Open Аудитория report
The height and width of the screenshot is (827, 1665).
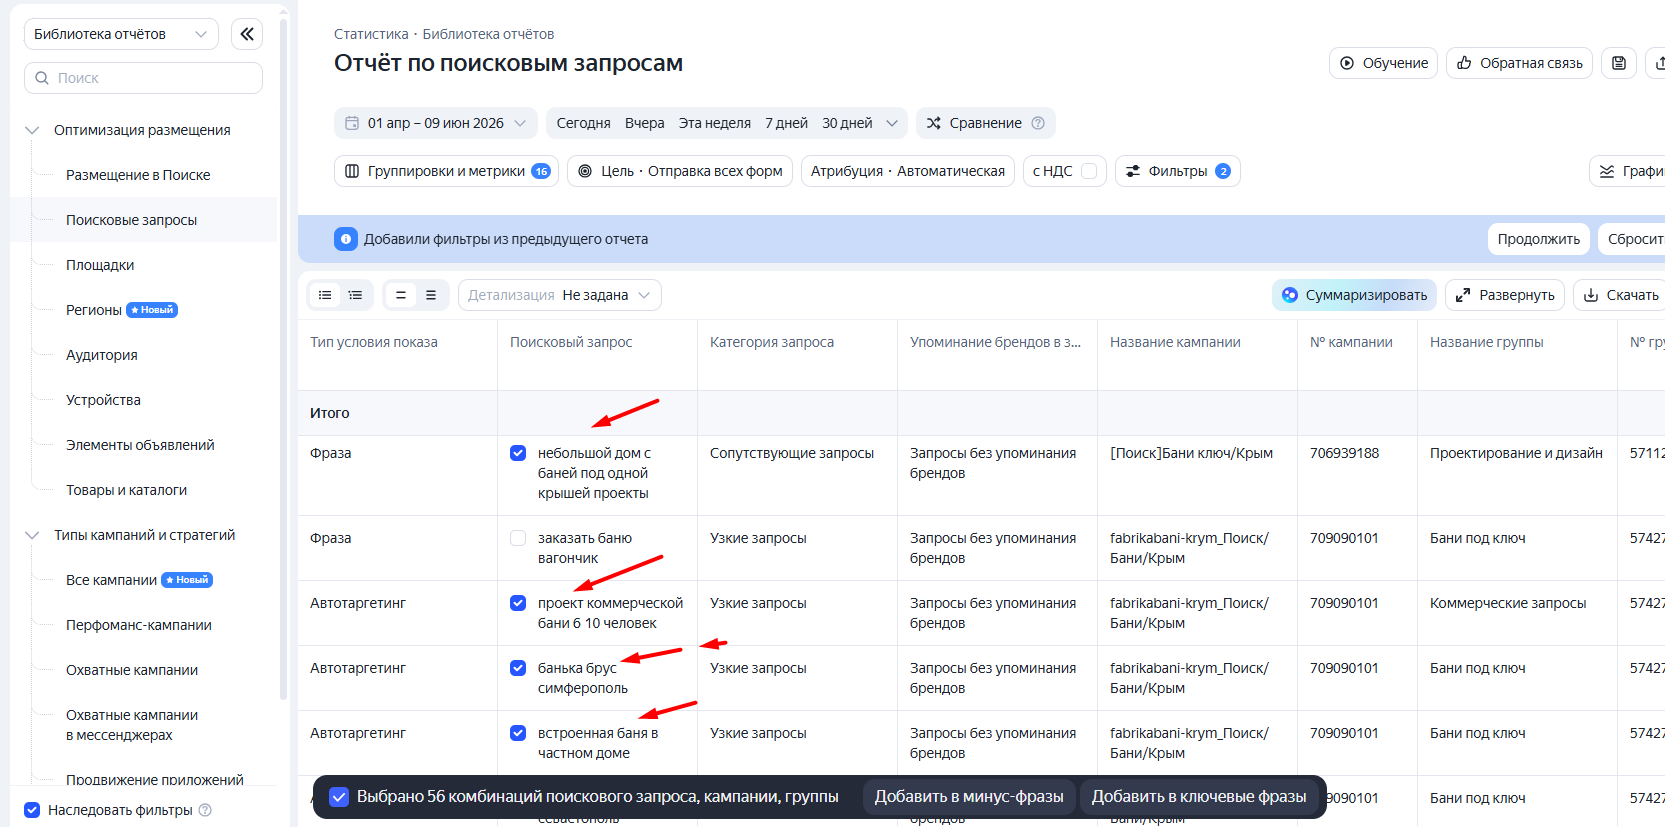tap(102, 355)
